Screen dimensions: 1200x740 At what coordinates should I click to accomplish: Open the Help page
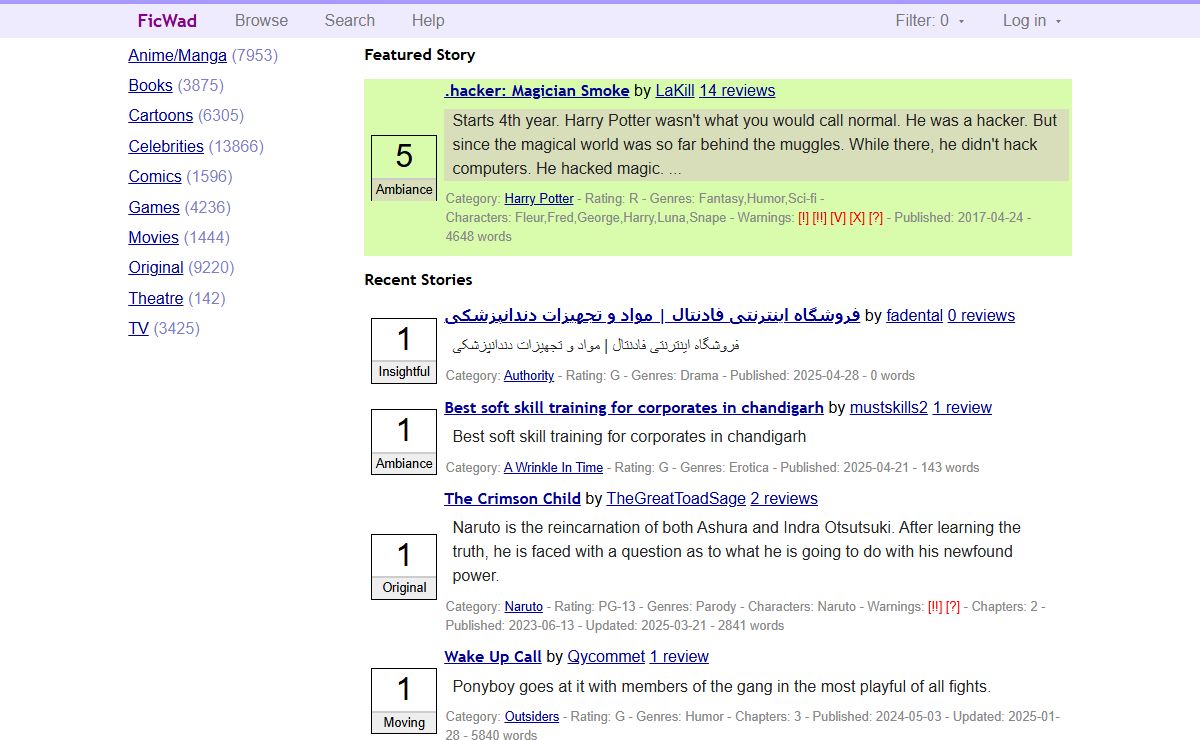point(427,20)
